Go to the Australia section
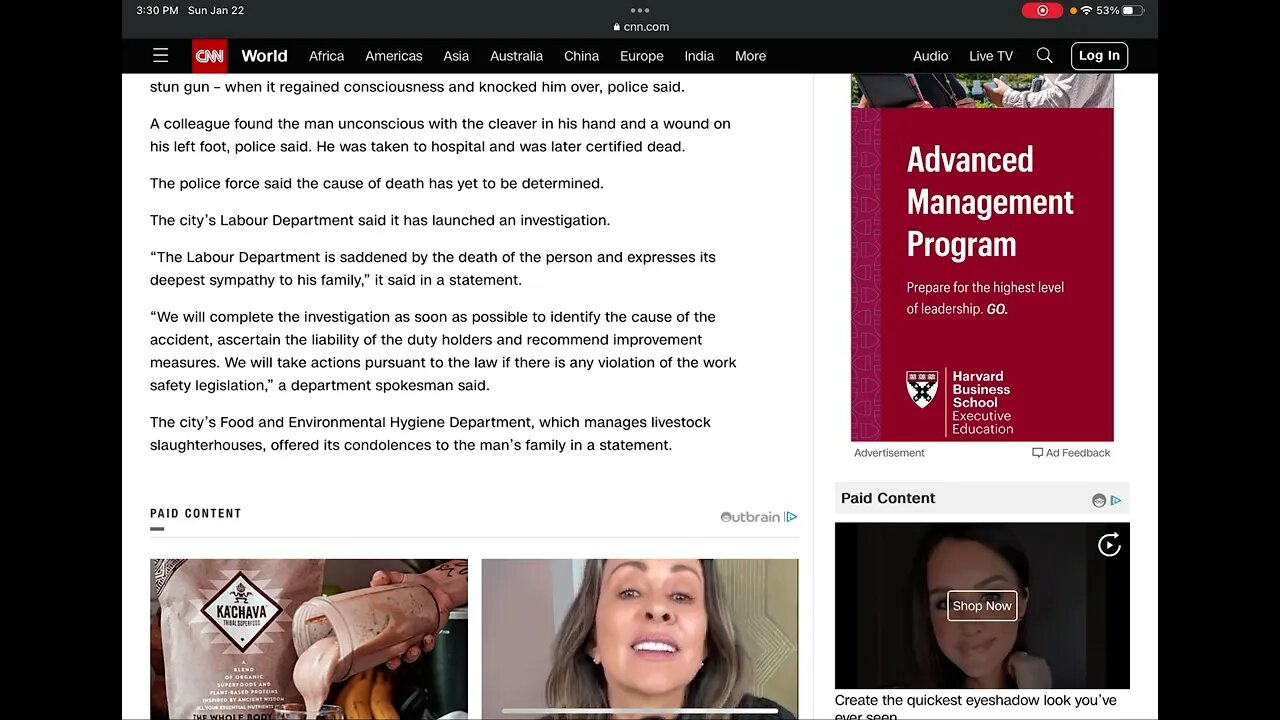This screenshot has height=720, width=1280. click(x=516, y=56)
